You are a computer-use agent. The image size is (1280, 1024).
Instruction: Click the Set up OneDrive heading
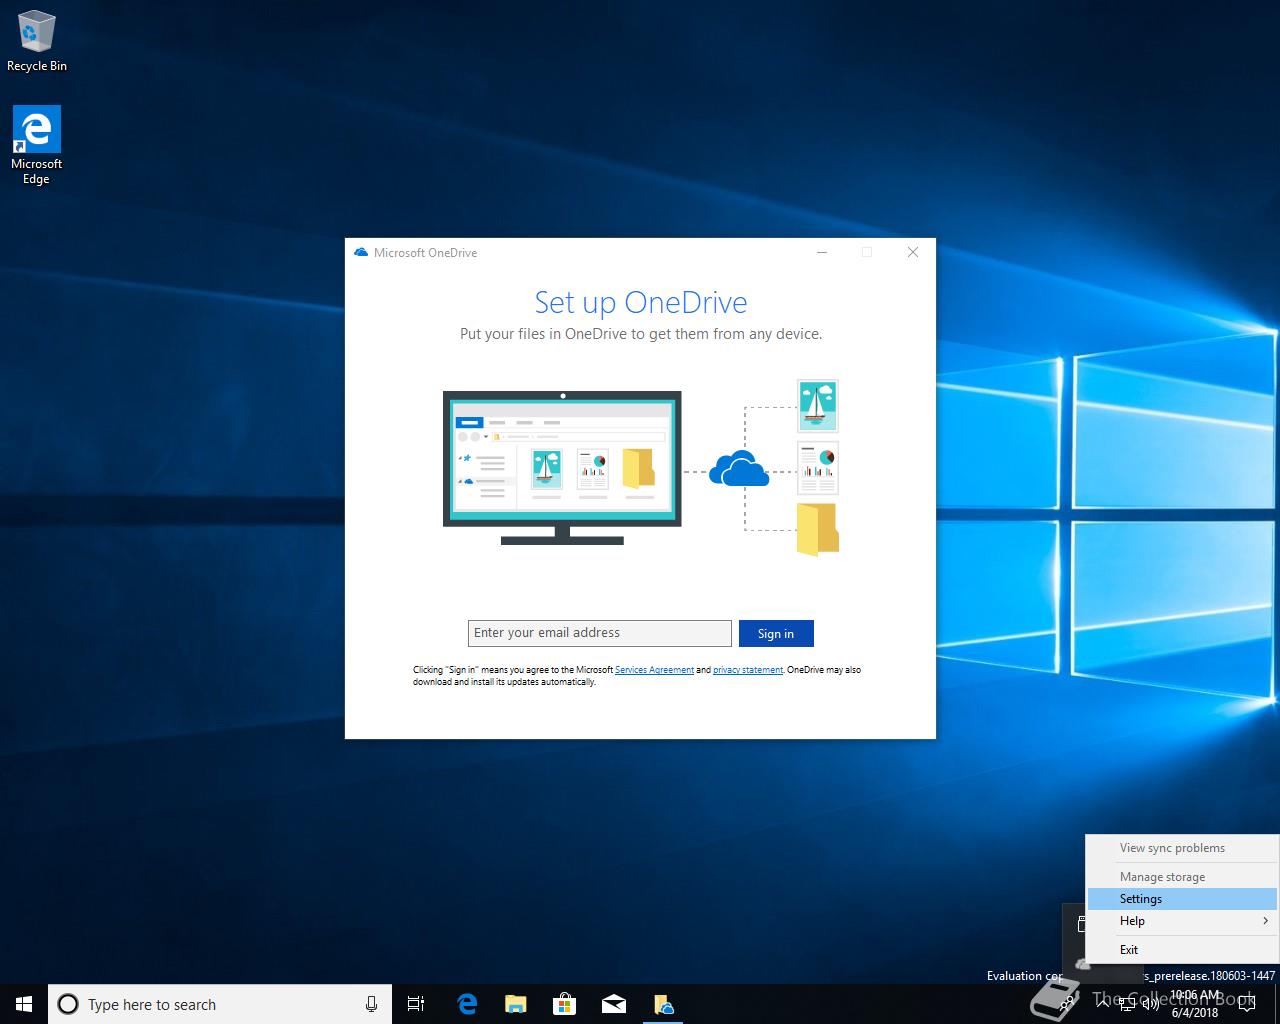coord(641,302)
